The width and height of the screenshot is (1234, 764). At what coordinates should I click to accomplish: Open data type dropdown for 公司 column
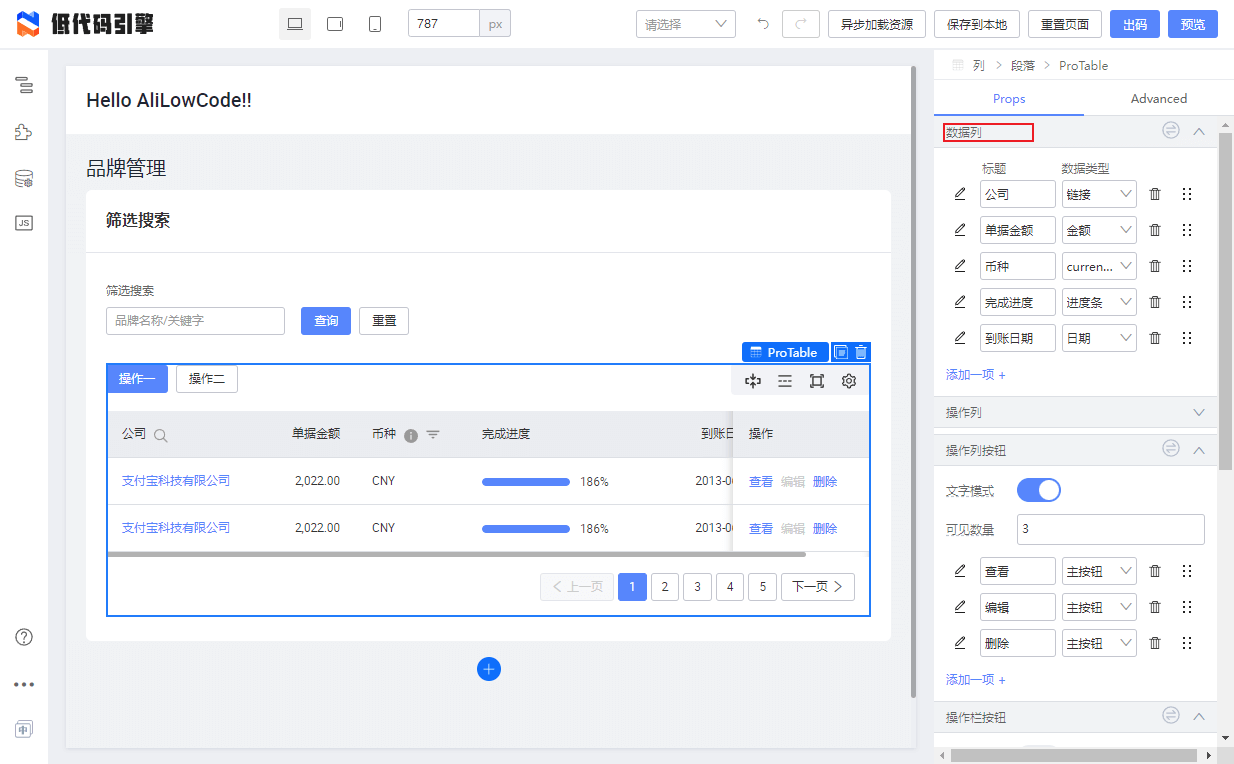click(x=1099, y=194)
